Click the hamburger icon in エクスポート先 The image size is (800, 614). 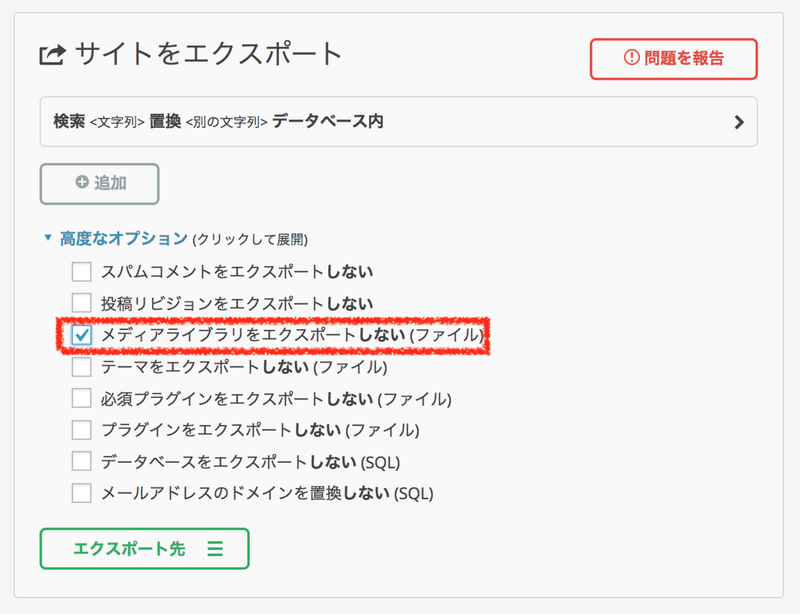click(215, 549)
